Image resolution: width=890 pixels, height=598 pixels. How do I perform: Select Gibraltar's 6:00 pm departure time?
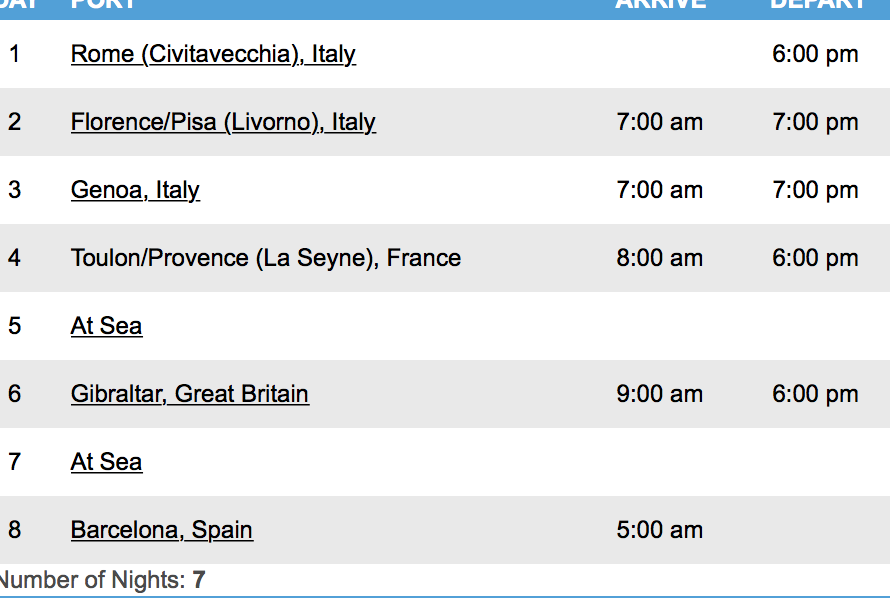(x=815, y=394)
